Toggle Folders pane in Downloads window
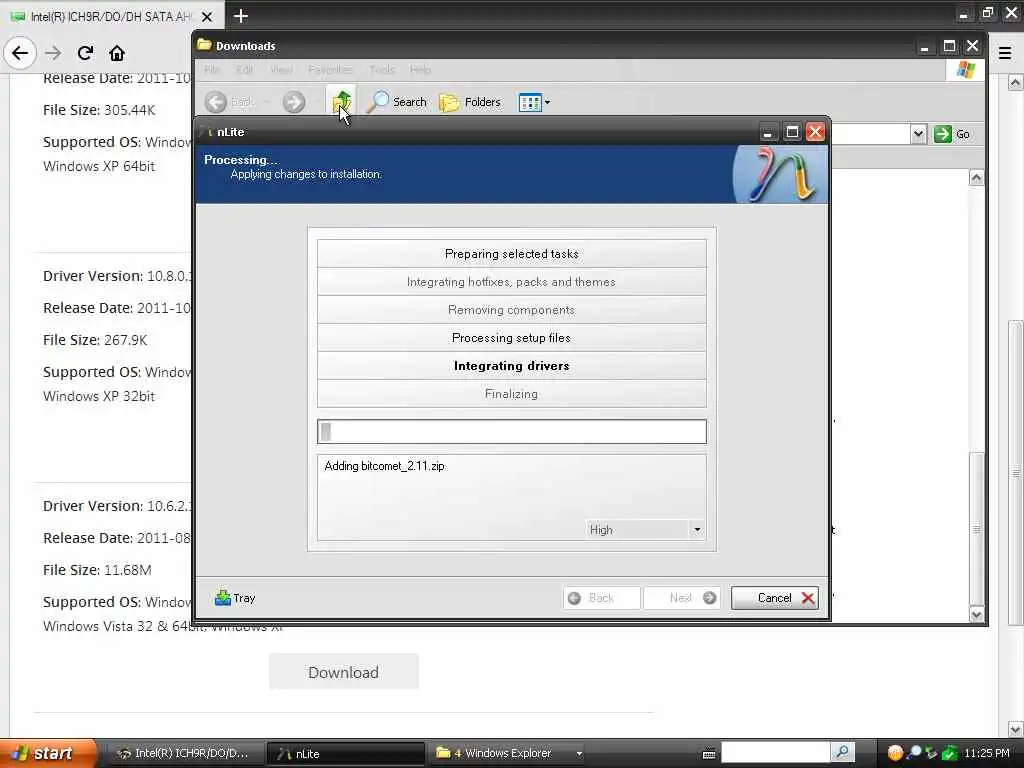Viewport: 1024px width, 768px height. tap(470, 102)
